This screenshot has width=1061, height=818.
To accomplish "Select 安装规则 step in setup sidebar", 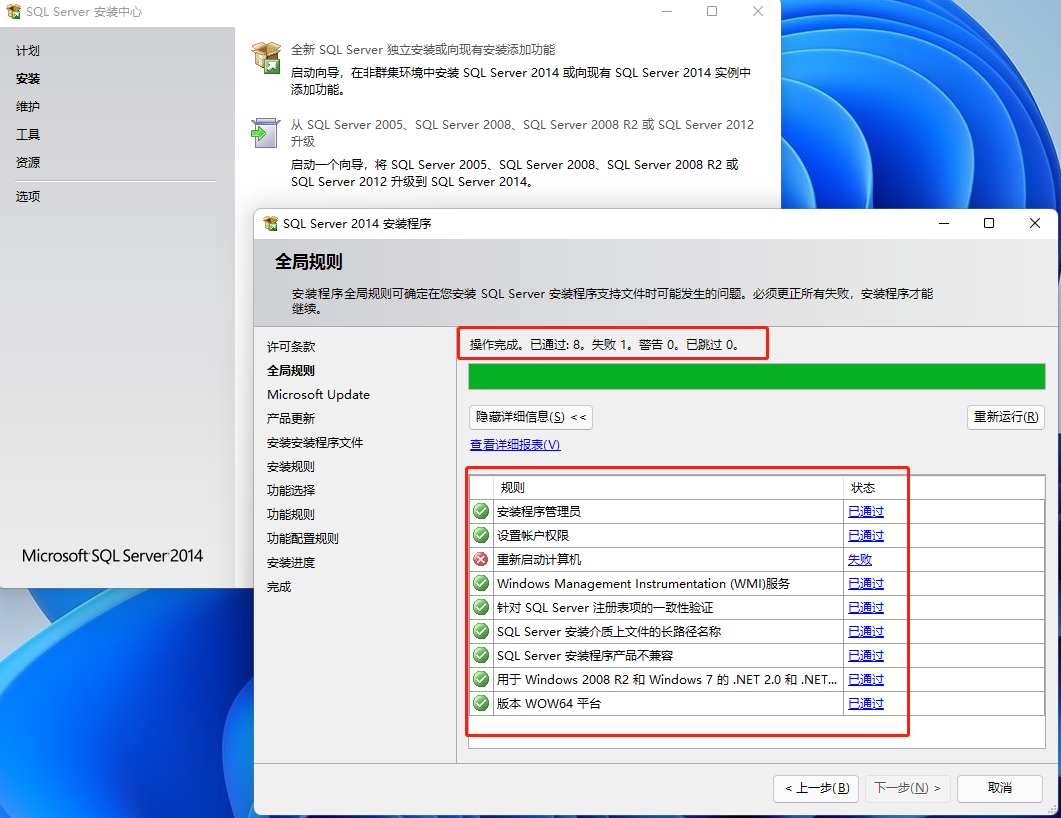I will coord(291,466).
